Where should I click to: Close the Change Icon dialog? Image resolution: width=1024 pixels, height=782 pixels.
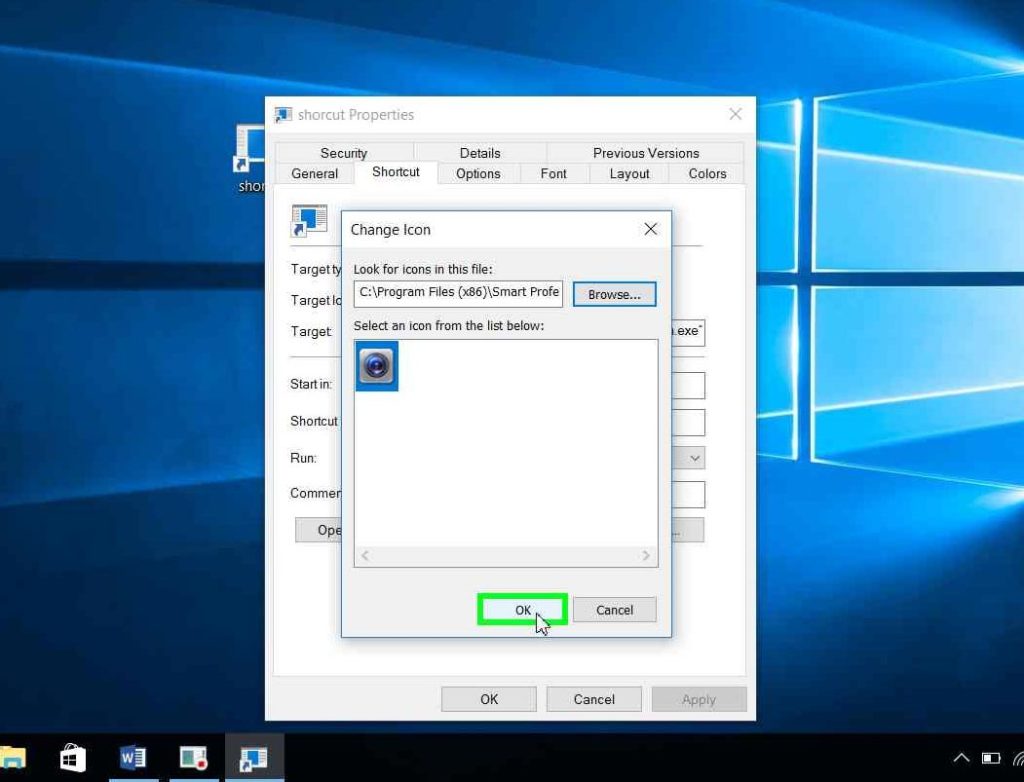[x=650, y=229]
